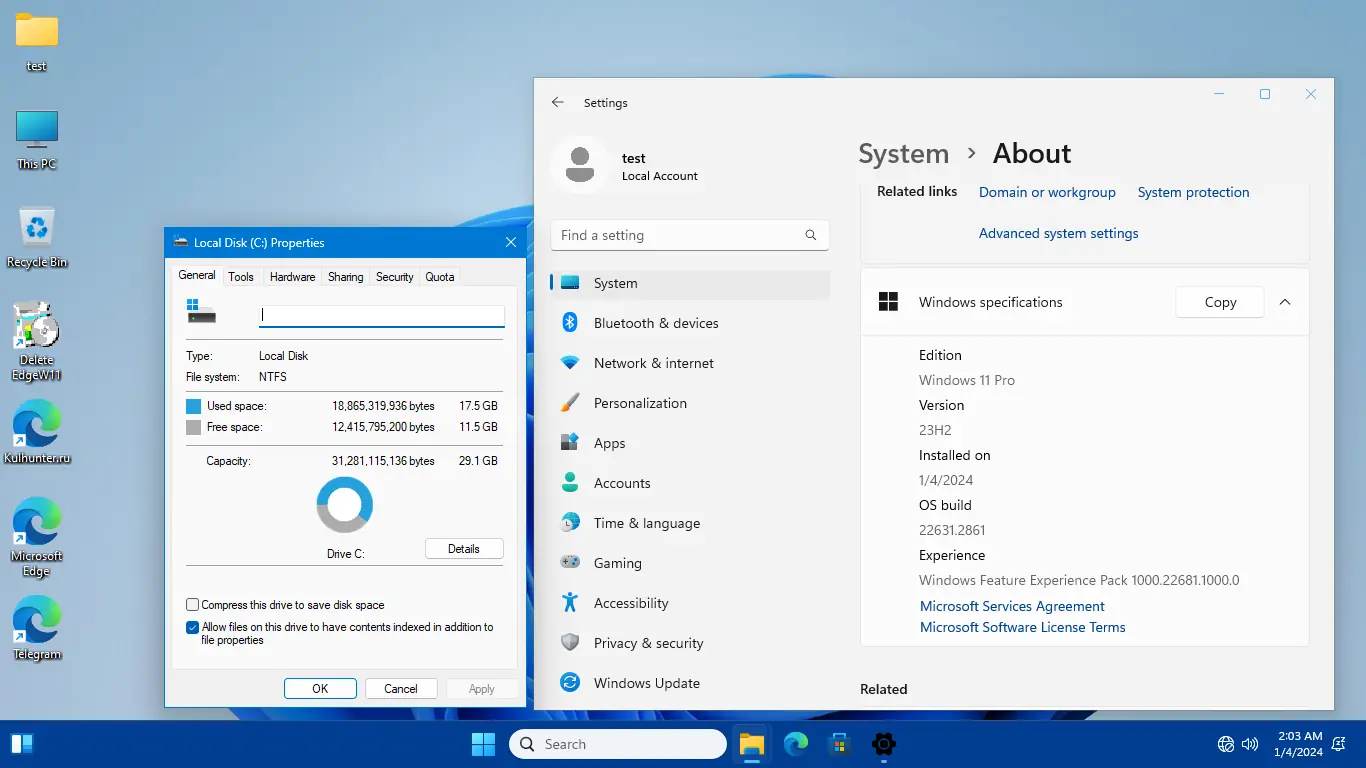
Task: Switch to the Quota tab
Action: coord(440,277)
